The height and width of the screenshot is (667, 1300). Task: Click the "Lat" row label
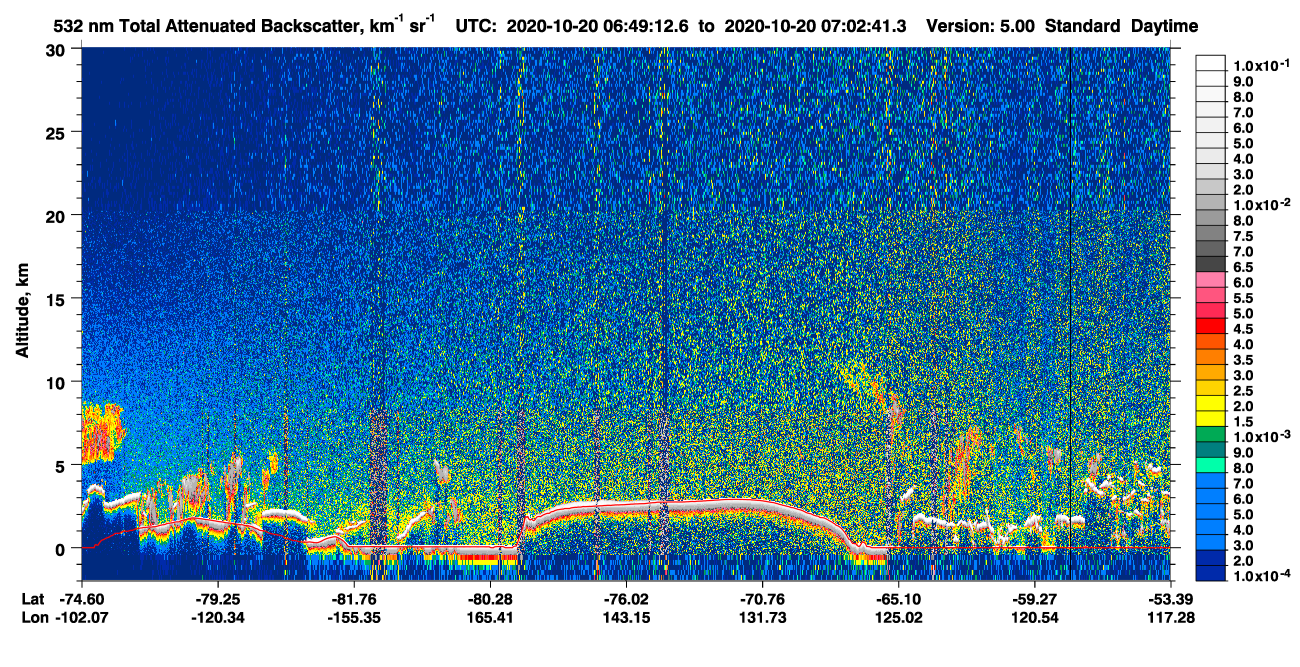click(x=32, y=599)
